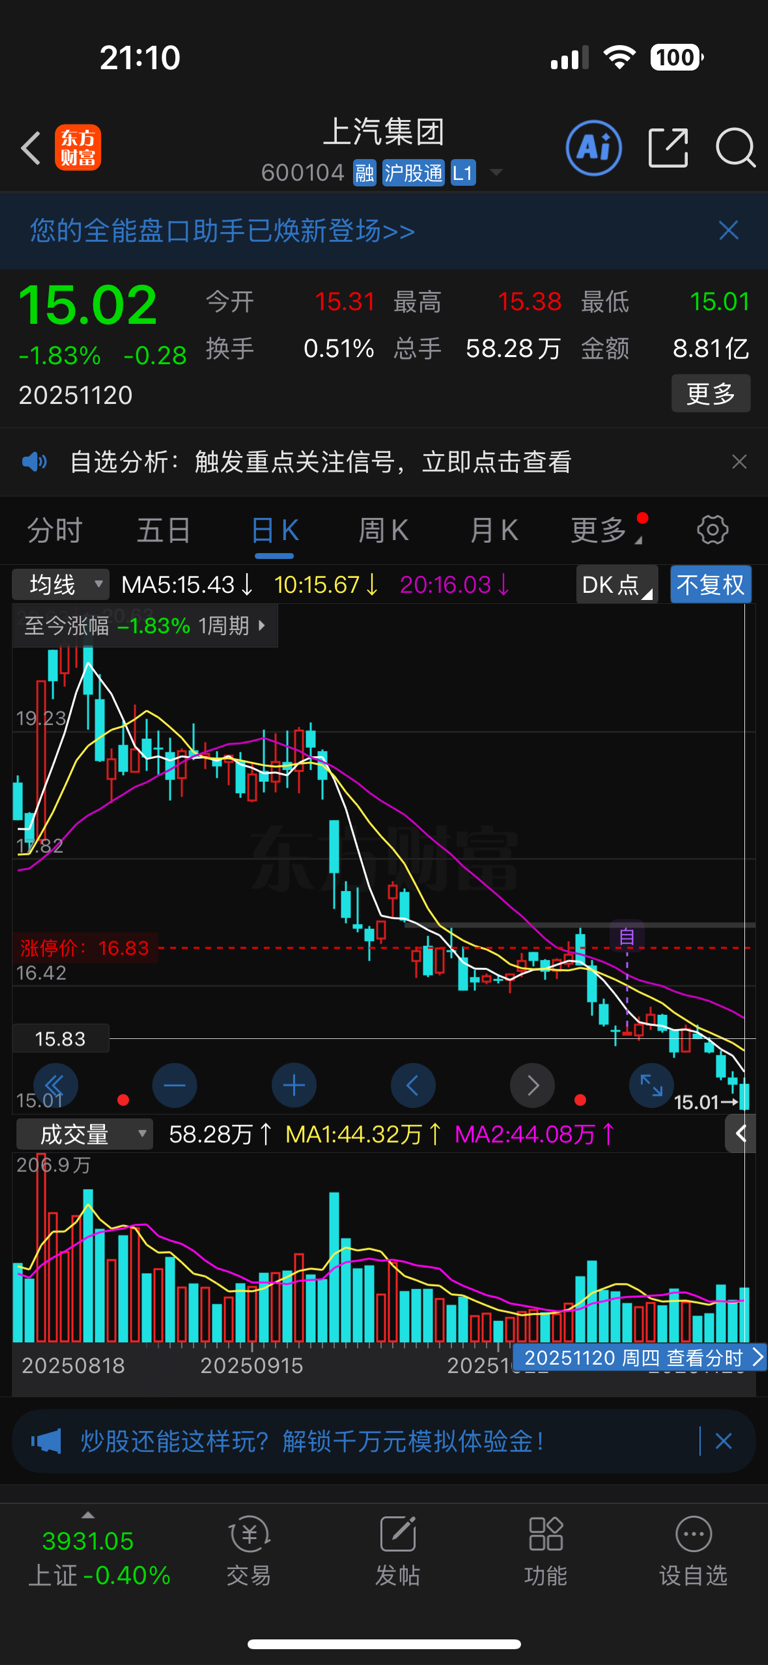
Task: Zoom in chart with plus button
Action: point(294,1085)
